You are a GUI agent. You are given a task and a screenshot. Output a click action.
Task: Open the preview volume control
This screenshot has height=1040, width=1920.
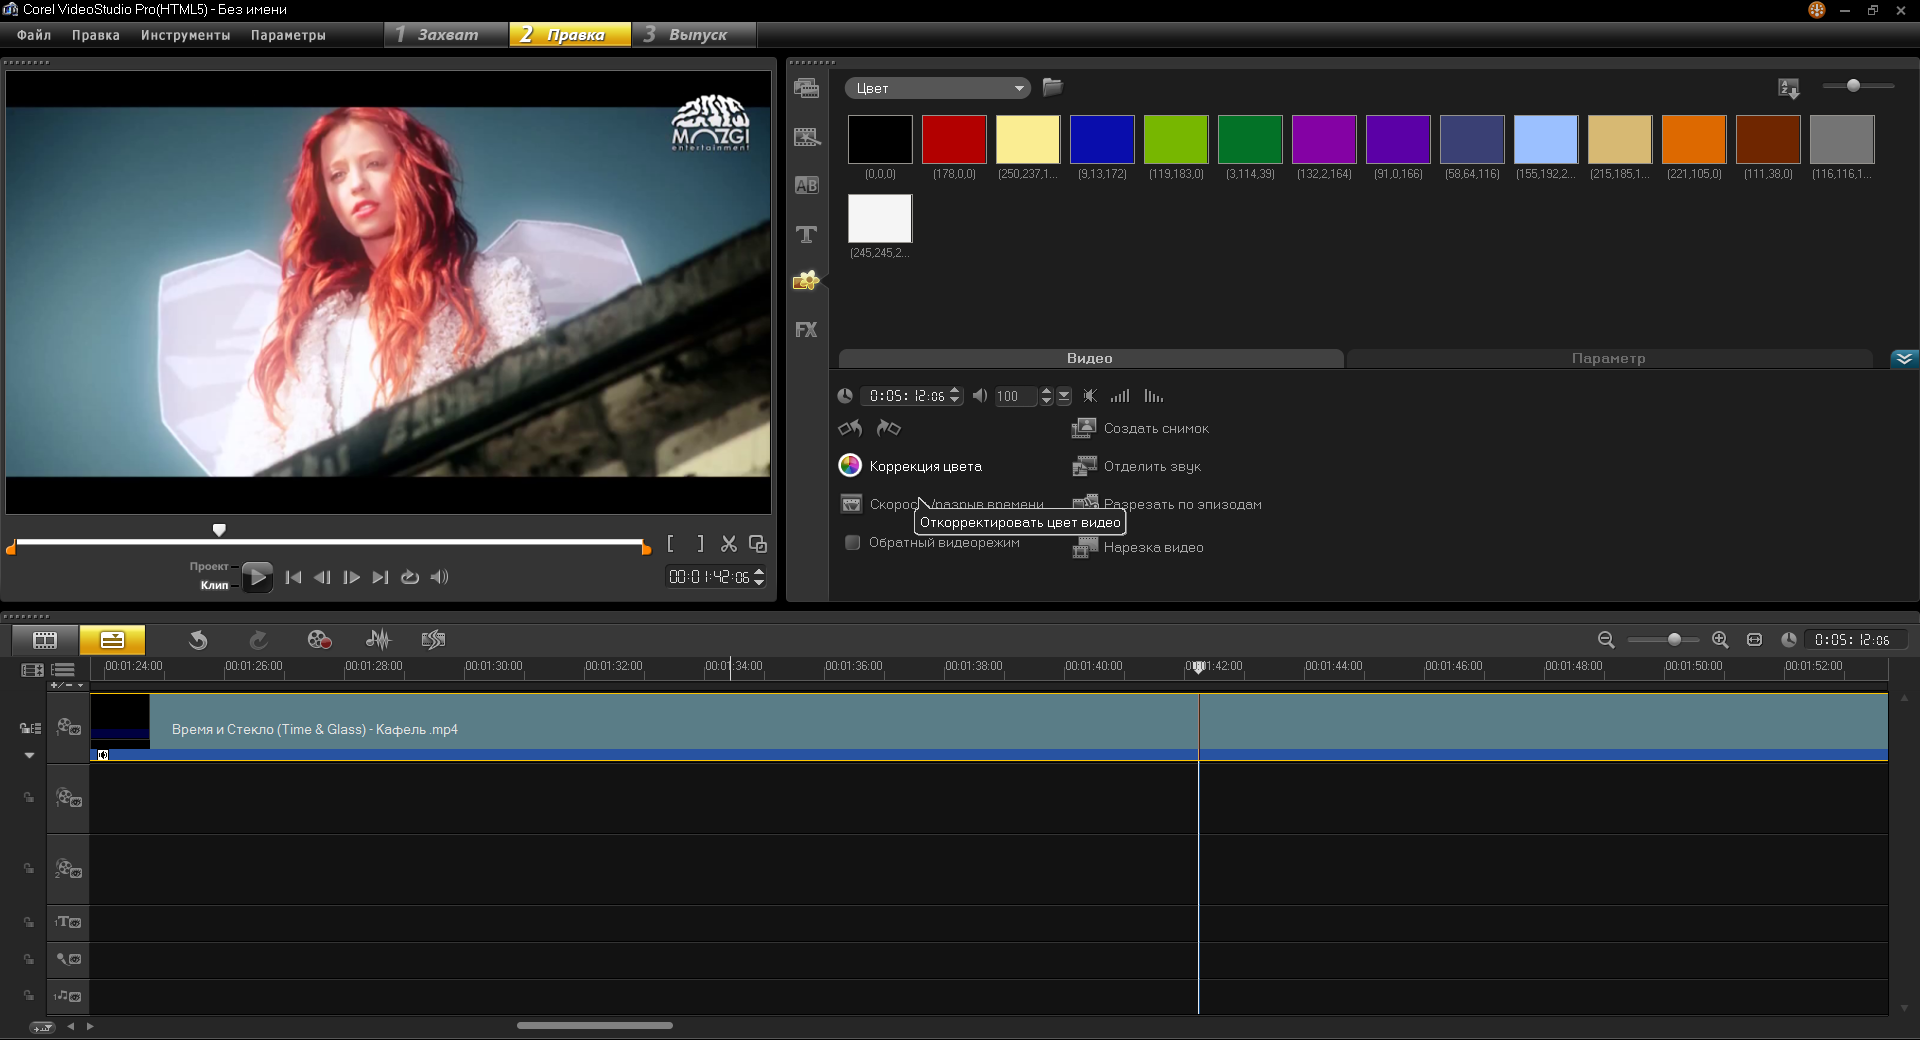click(x=439, y=577)
